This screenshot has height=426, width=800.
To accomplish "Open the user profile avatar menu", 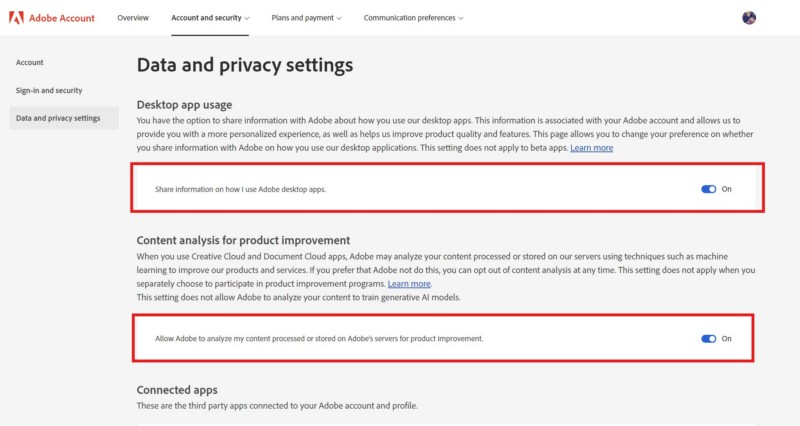I will pyautogui.click(x=750, y=18).
